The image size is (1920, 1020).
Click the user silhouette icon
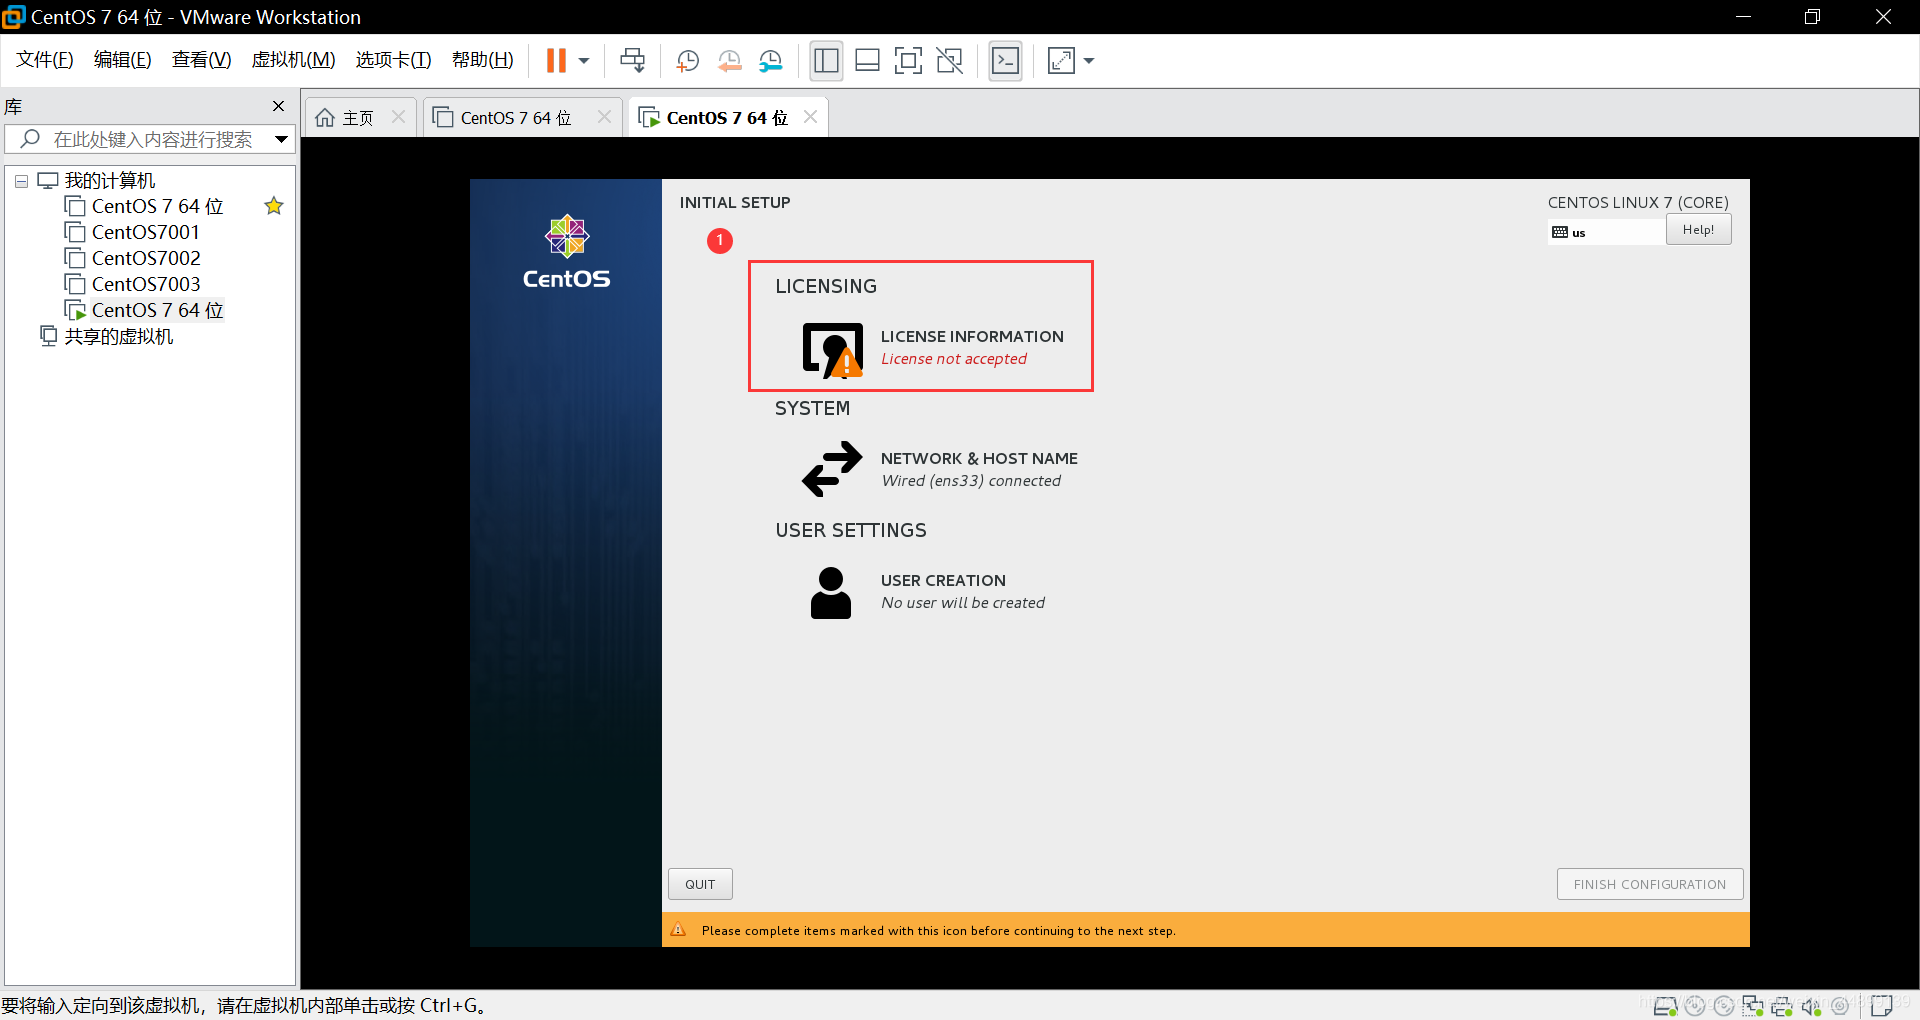831,593
